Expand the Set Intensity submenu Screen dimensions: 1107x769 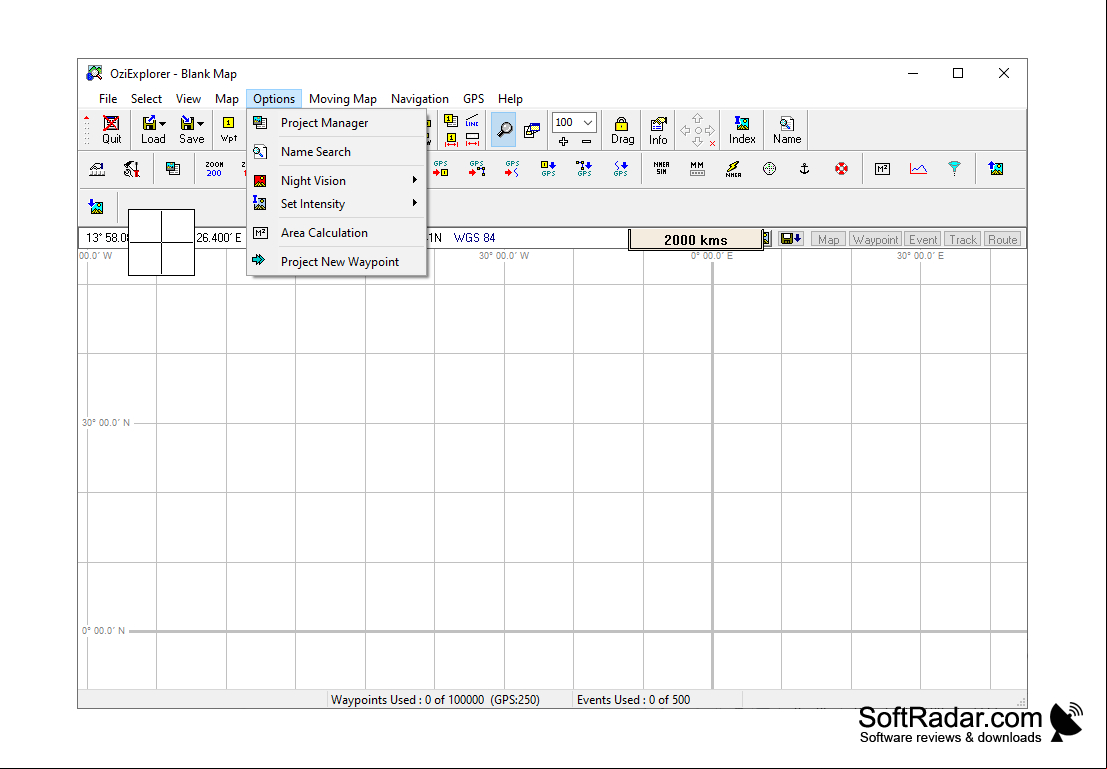click(337, 204)
